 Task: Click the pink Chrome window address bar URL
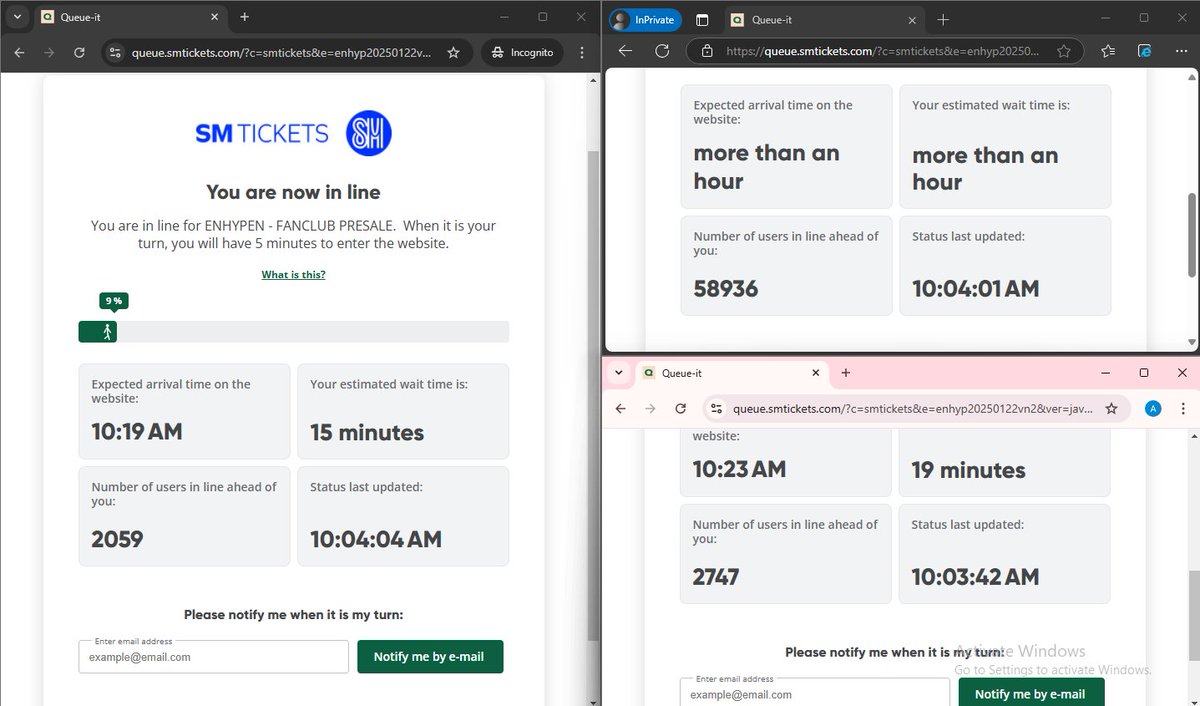[912, 408]
